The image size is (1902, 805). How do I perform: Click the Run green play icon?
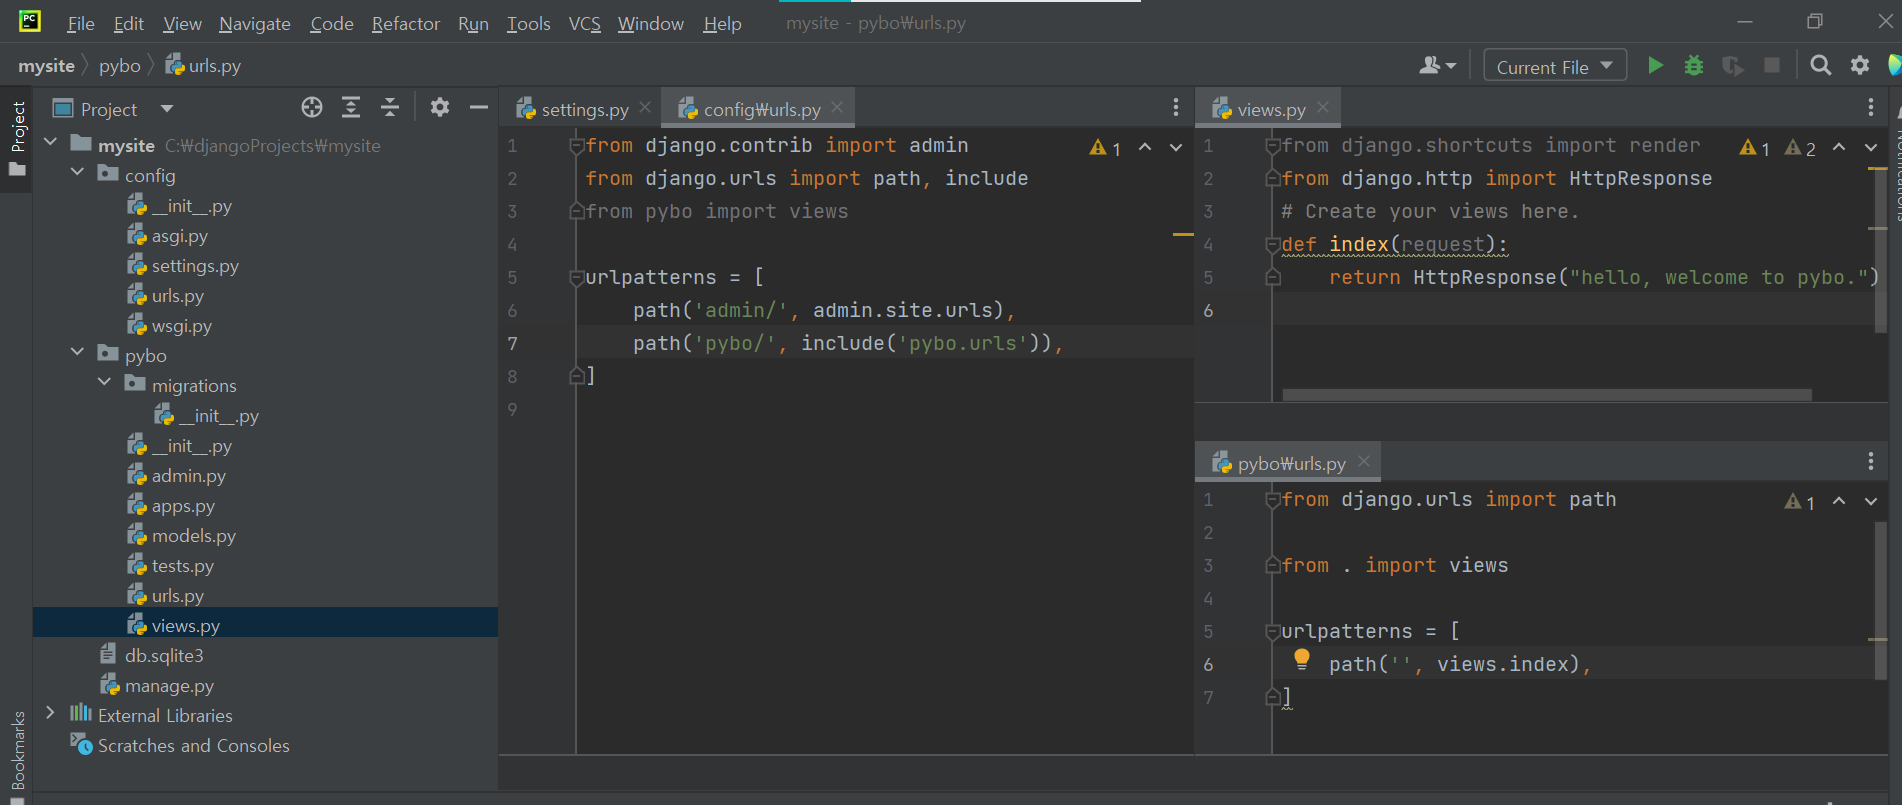pyautogui.click(x=1655, y=66)
